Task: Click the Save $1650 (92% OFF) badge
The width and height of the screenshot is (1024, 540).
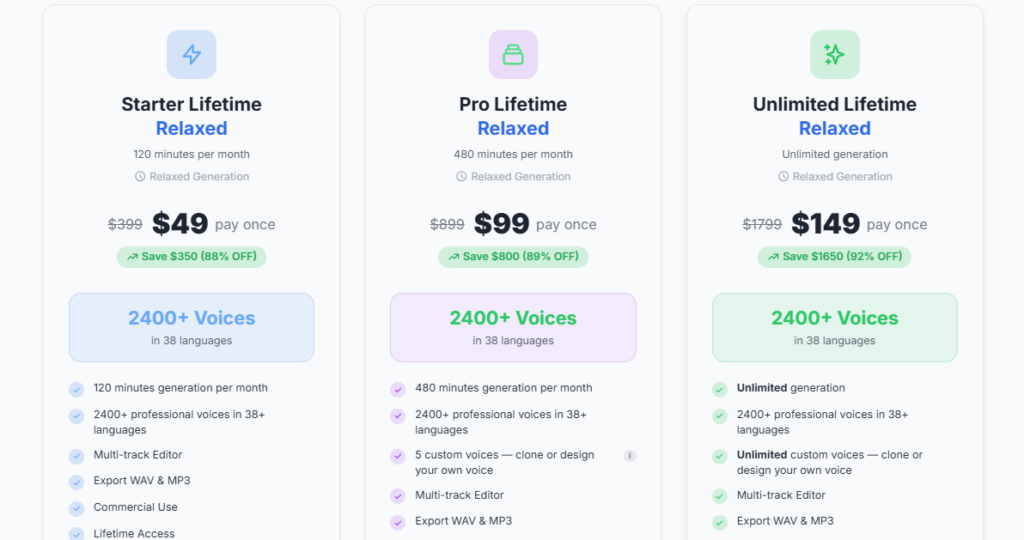Action: click(834, 257)
